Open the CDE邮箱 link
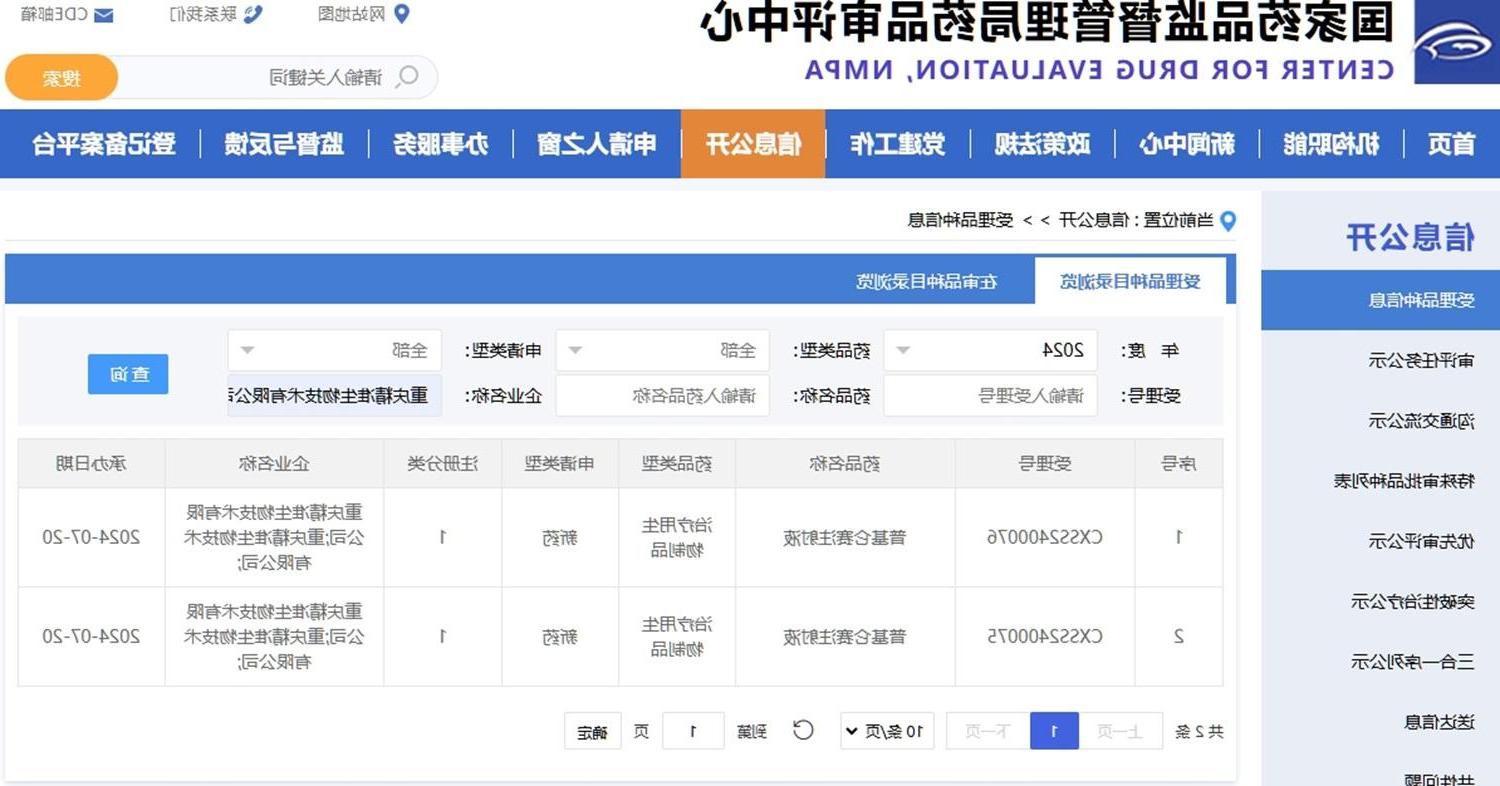The width and height of the screenshot is (1500, 786). coord(54,14)
